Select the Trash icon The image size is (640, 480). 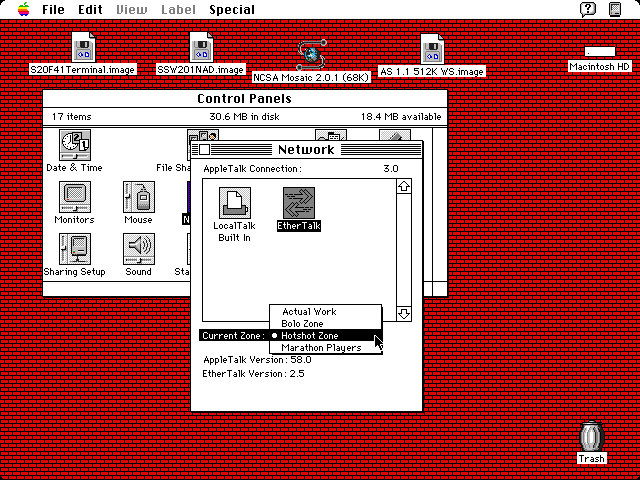tap(591, 436)
